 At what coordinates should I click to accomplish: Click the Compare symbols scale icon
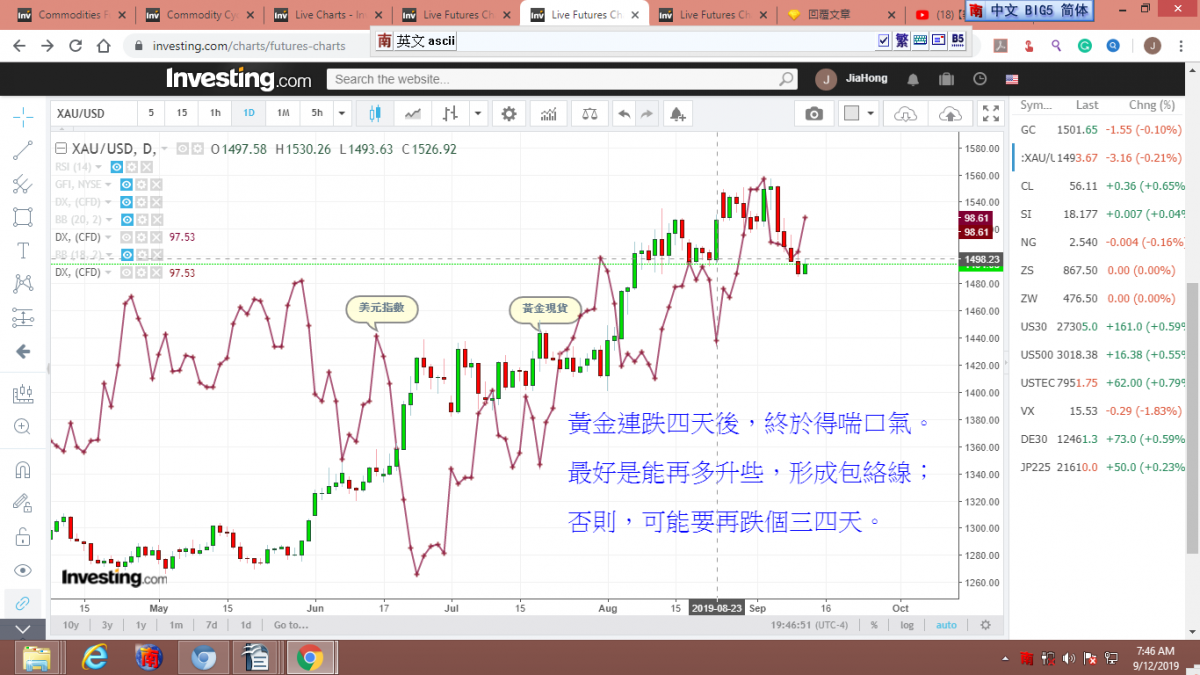[x=591, y=114]
